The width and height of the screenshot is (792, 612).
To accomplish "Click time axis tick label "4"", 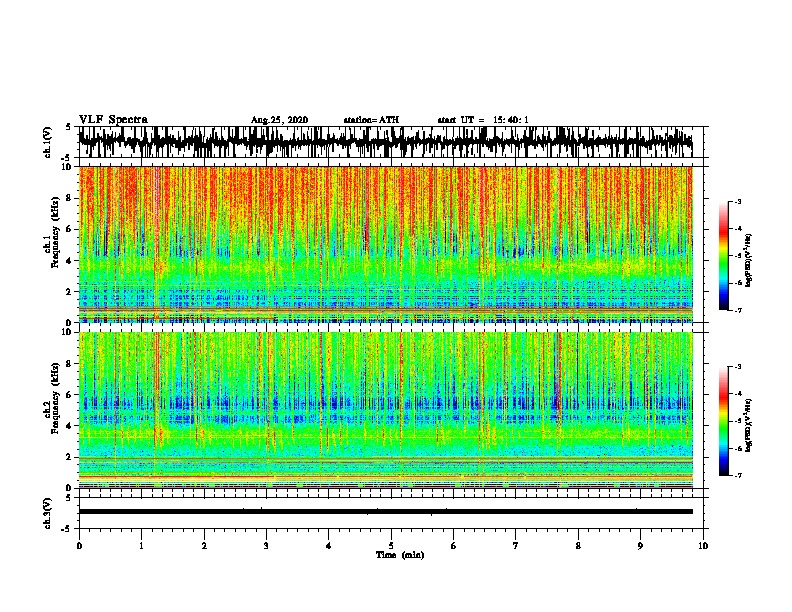I will click(x=329, y=546).
